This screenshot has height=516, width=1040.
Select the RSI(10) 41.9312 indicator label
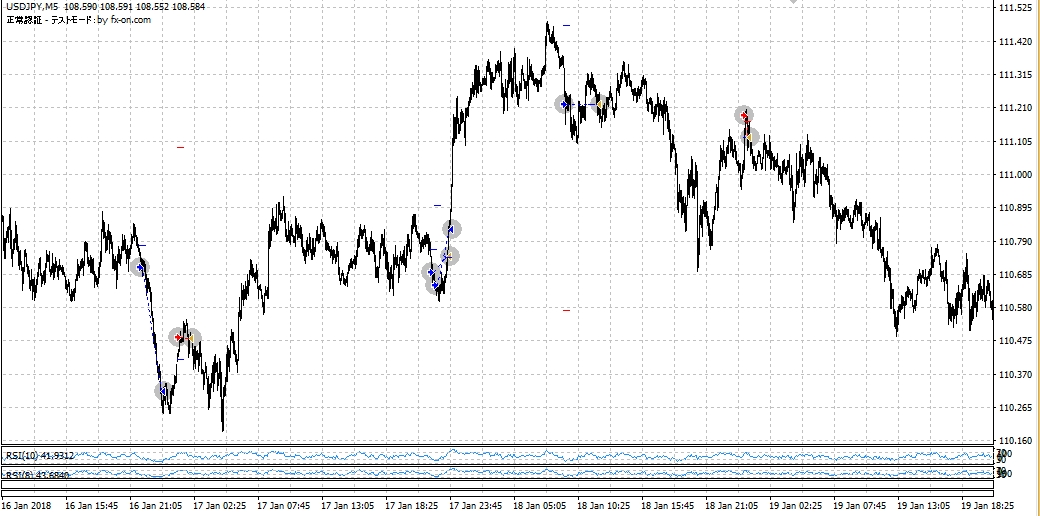(x=39, y=456)
